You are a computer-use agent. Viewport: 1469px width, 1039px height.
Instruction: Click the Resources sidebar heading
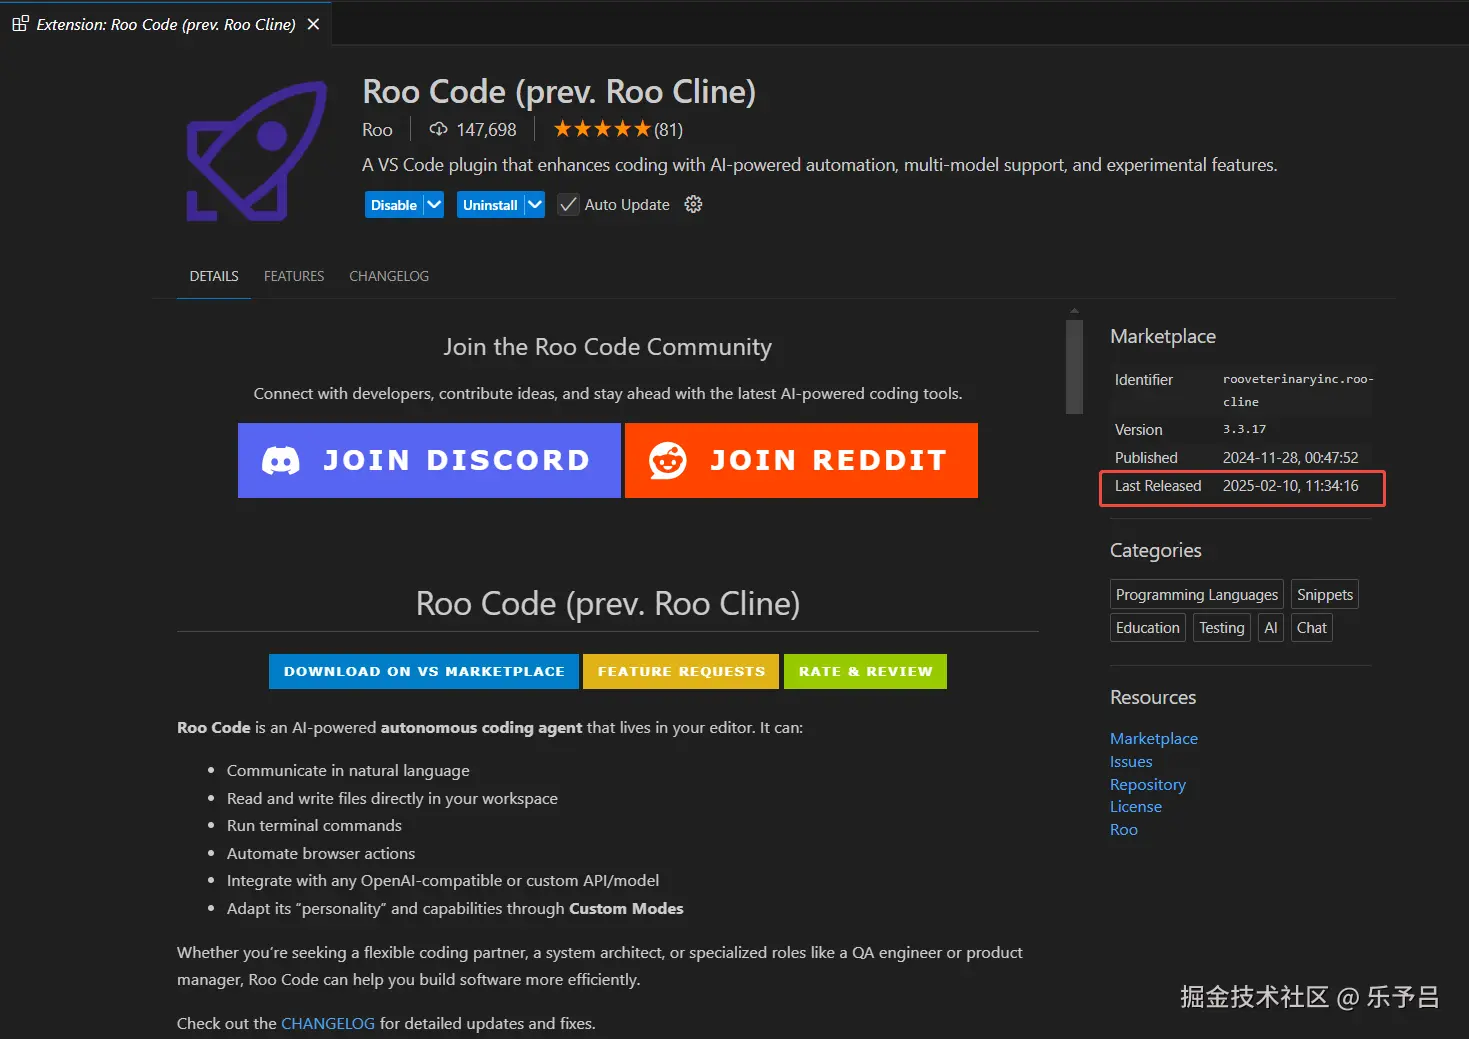(x=1153, y=697)
